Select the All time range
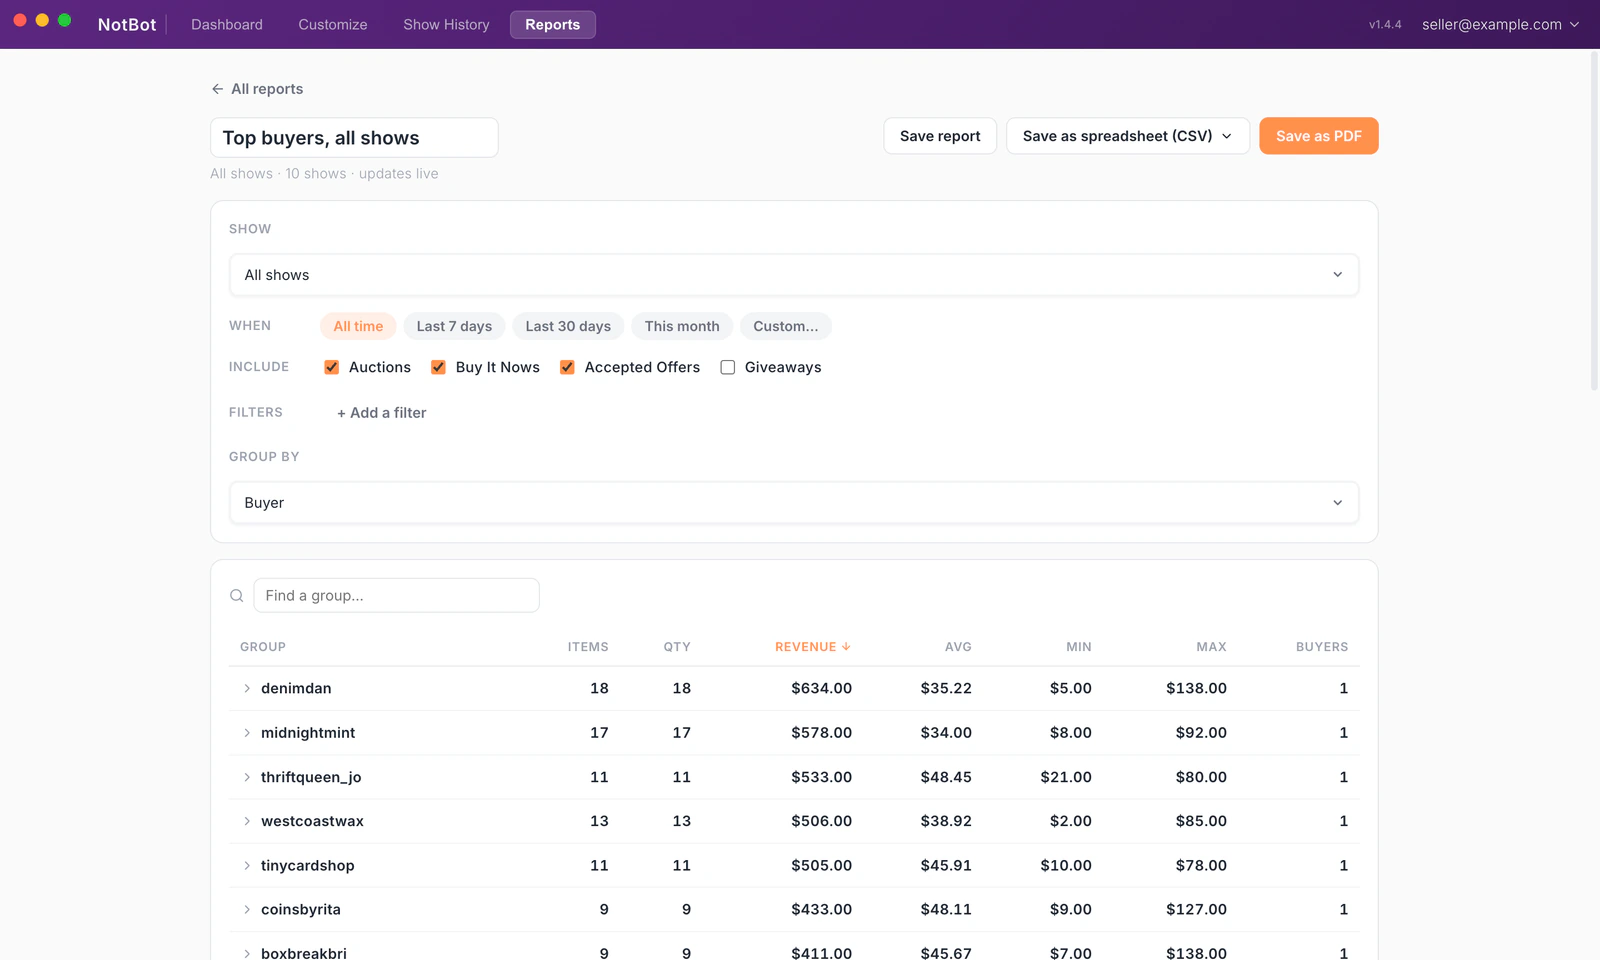The width and height of the screenshot is (1600, 960). tap(358, 326)
